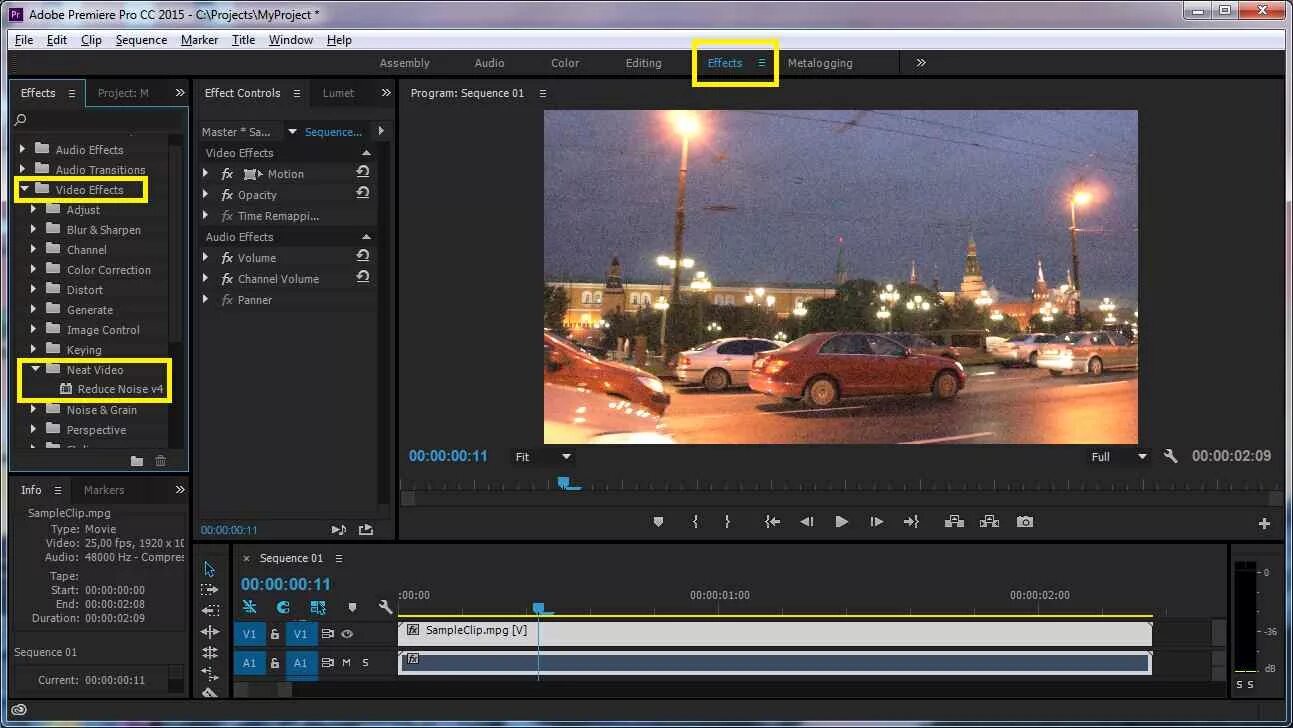Click the Lift icon in Program monitor
Image resolution: width=1293 pixels, height=728 pixels.
coord(954,521)
